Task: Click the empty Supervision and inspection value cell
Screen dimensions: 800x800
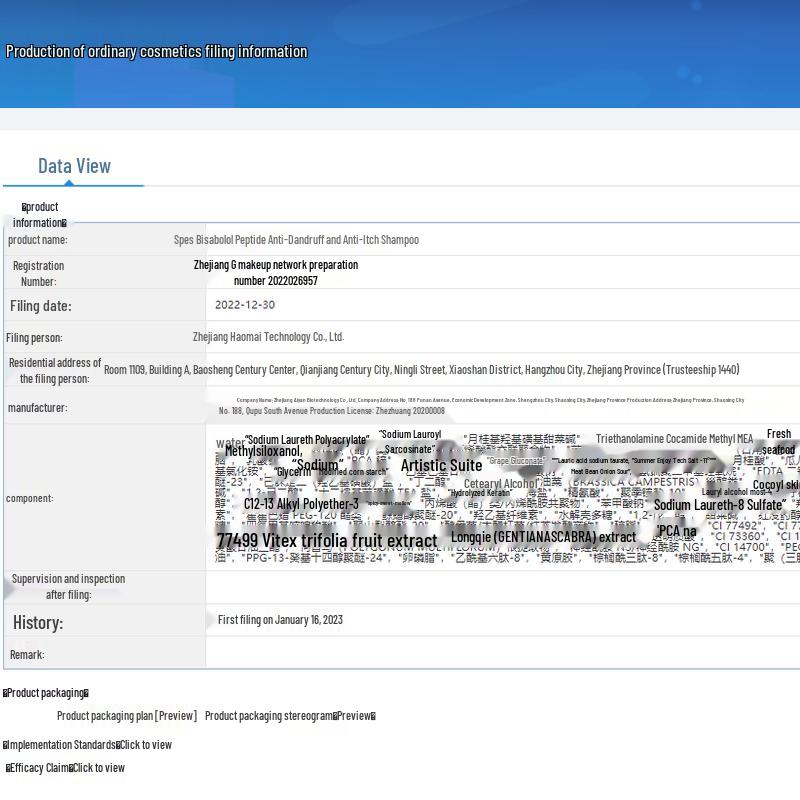Action: coord(500,587)
